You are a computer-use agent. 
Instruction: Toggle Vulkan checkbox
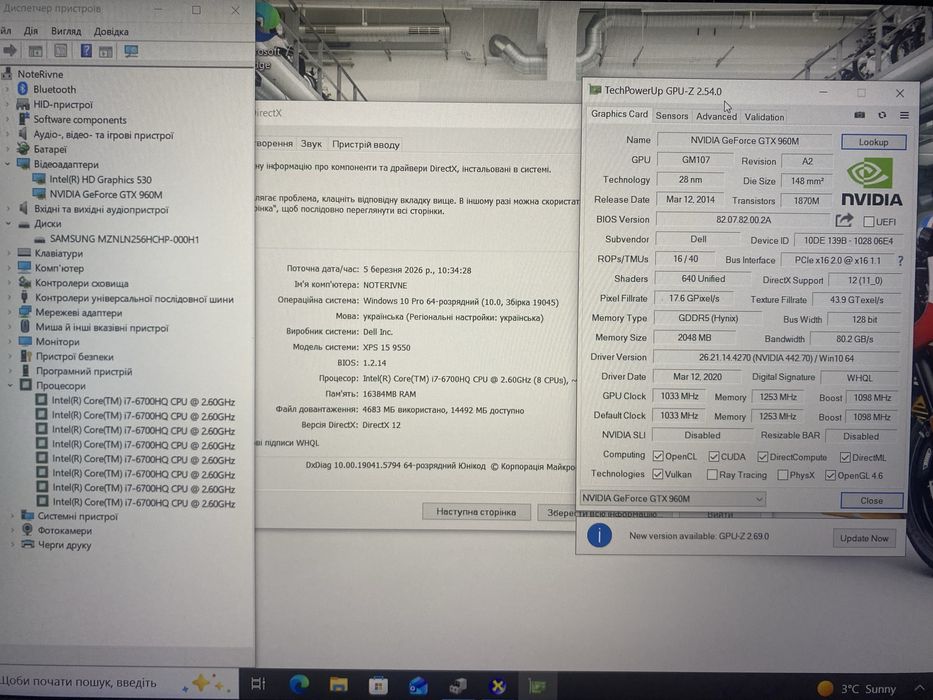click(x=658, y=474)
